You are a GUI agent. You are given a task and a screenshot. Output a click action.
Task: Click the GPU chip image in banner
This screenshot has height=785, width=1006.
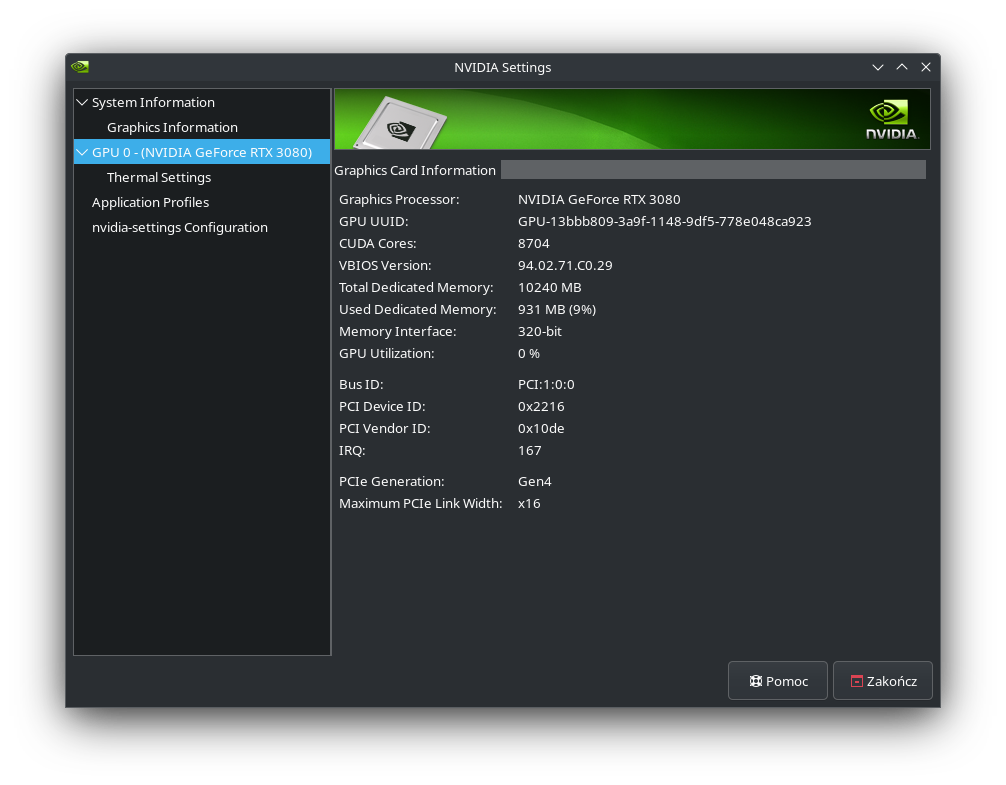(400, 122)
